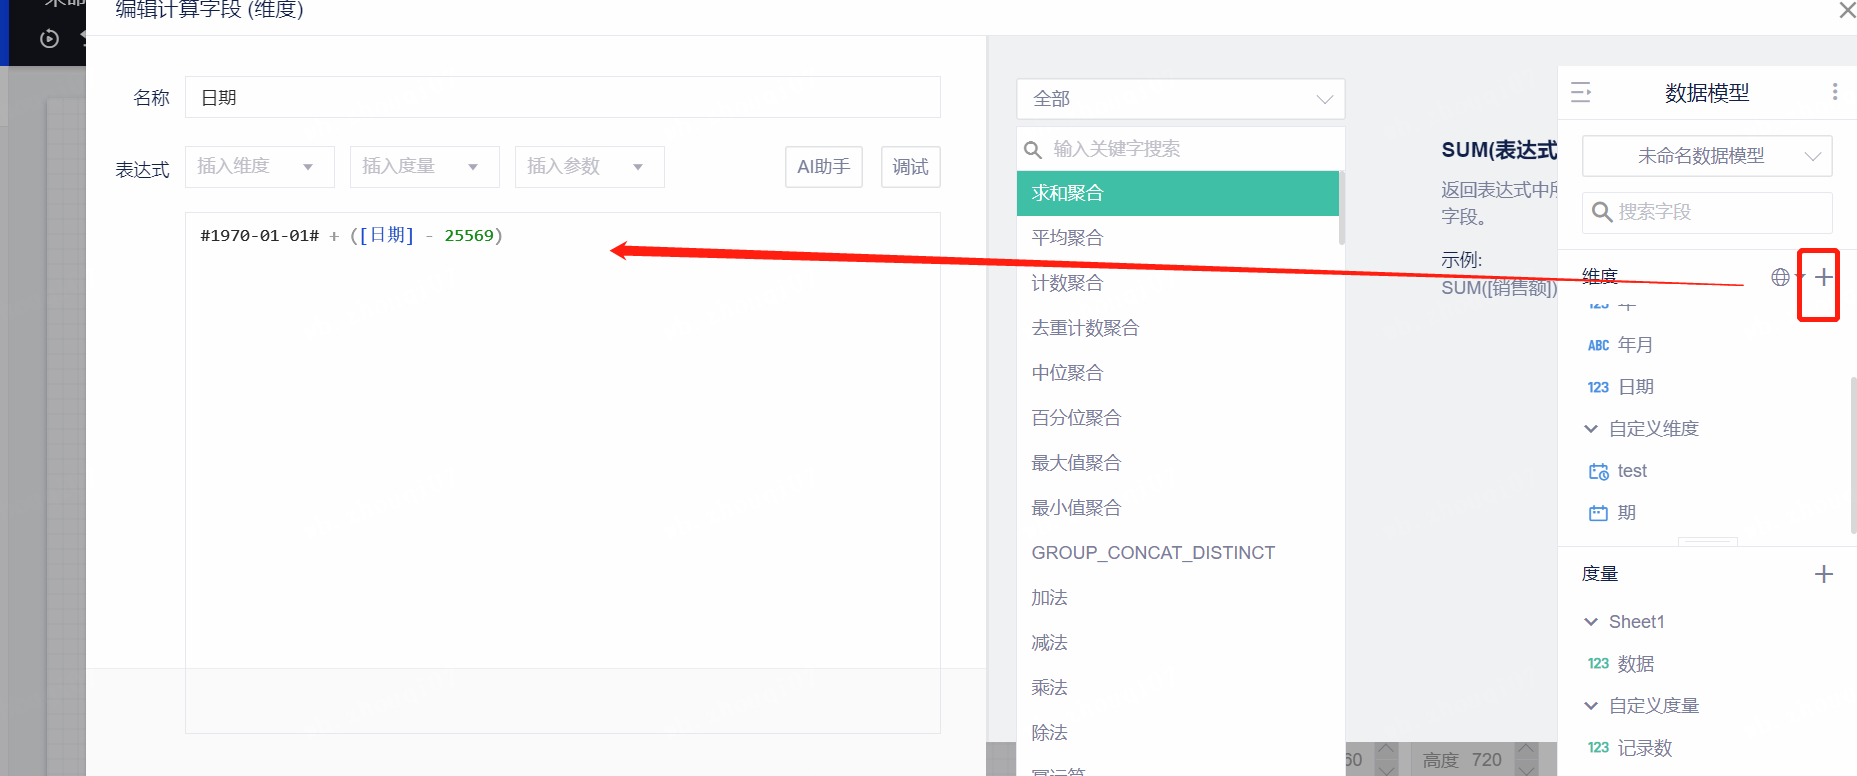Select the 求和聚合 function

coord(1177,193)
